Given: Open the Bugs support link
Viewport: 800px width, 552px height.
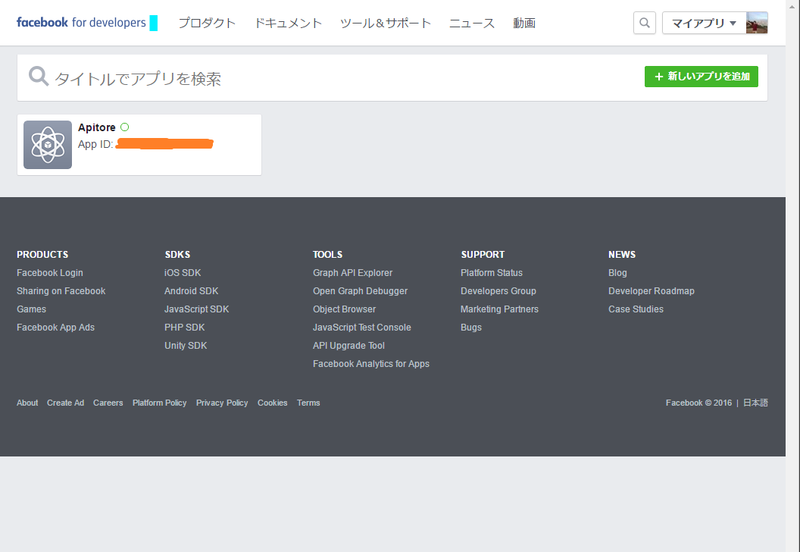Looking at the screenshot, I should click(471, 328).
